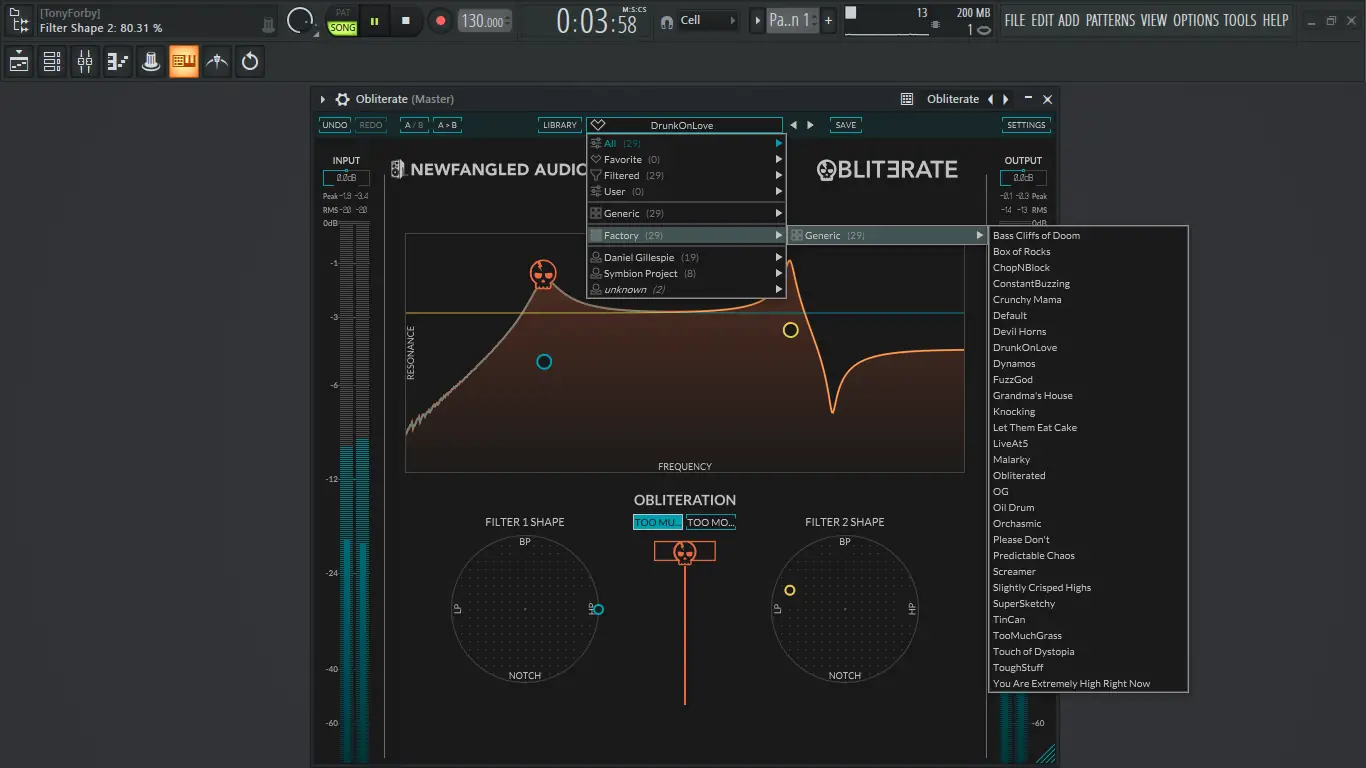Toggle SONG mode button
The width and height of the screenshot is (1366, 768).
pyautogui.click(x=343, y=28)
